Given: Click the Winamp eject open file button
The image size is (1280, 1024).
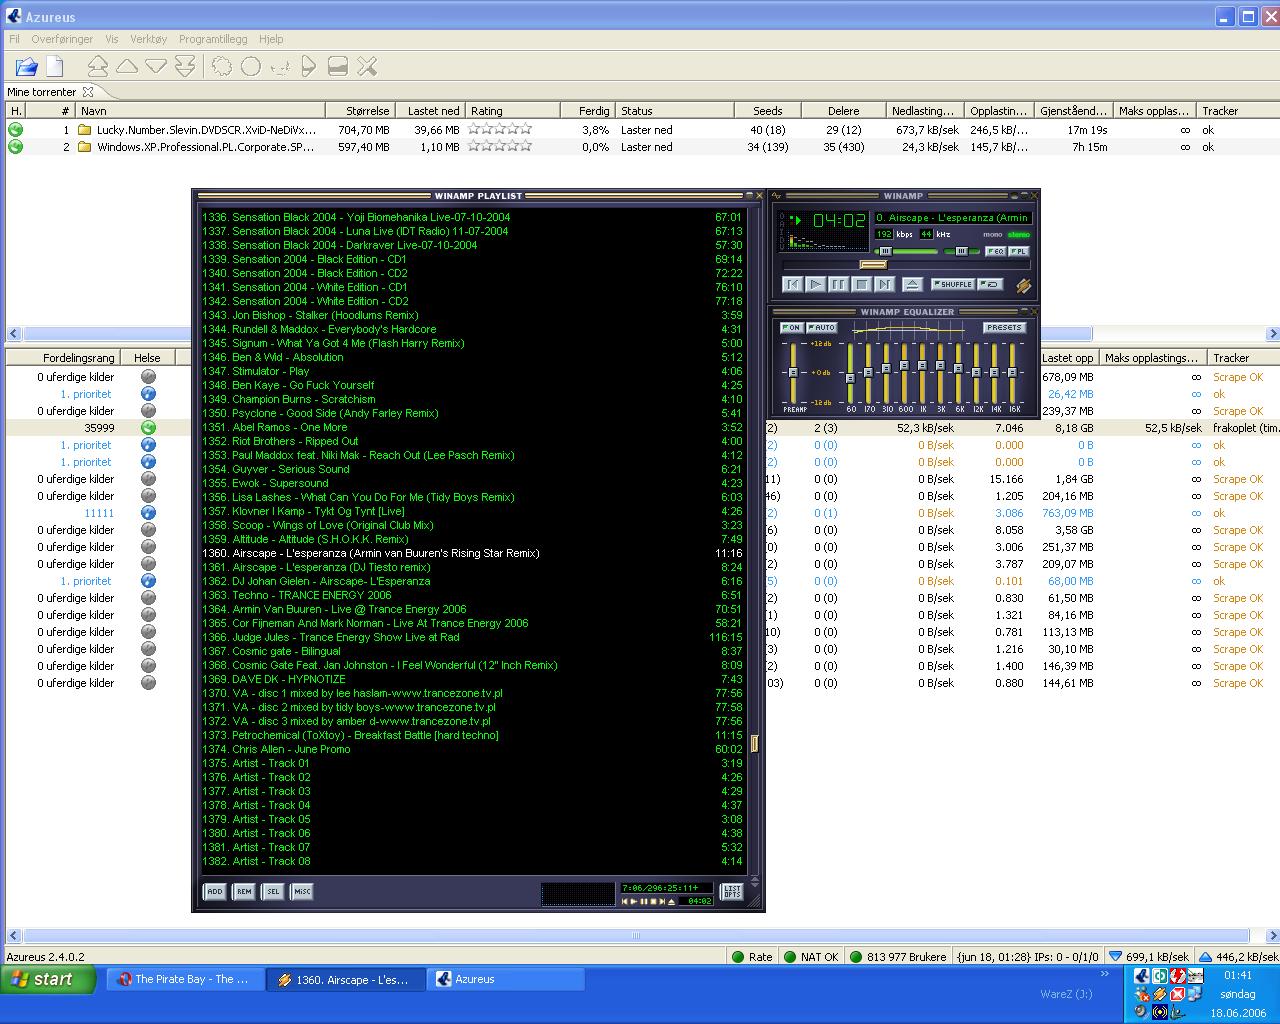Looking at the screenshot, I should click(x=911, y=285).
